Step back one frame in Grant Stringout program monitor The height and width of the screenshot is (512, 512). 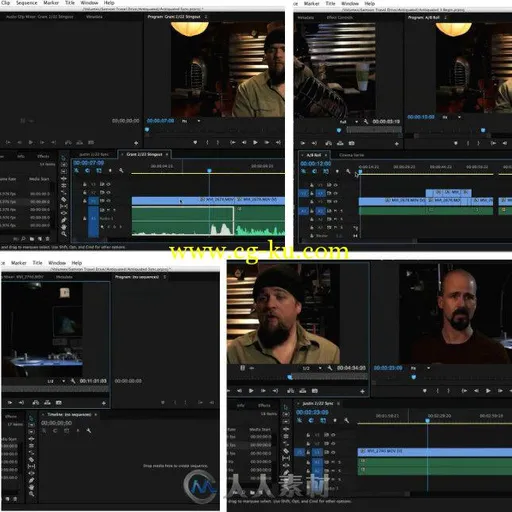[244, 143]
